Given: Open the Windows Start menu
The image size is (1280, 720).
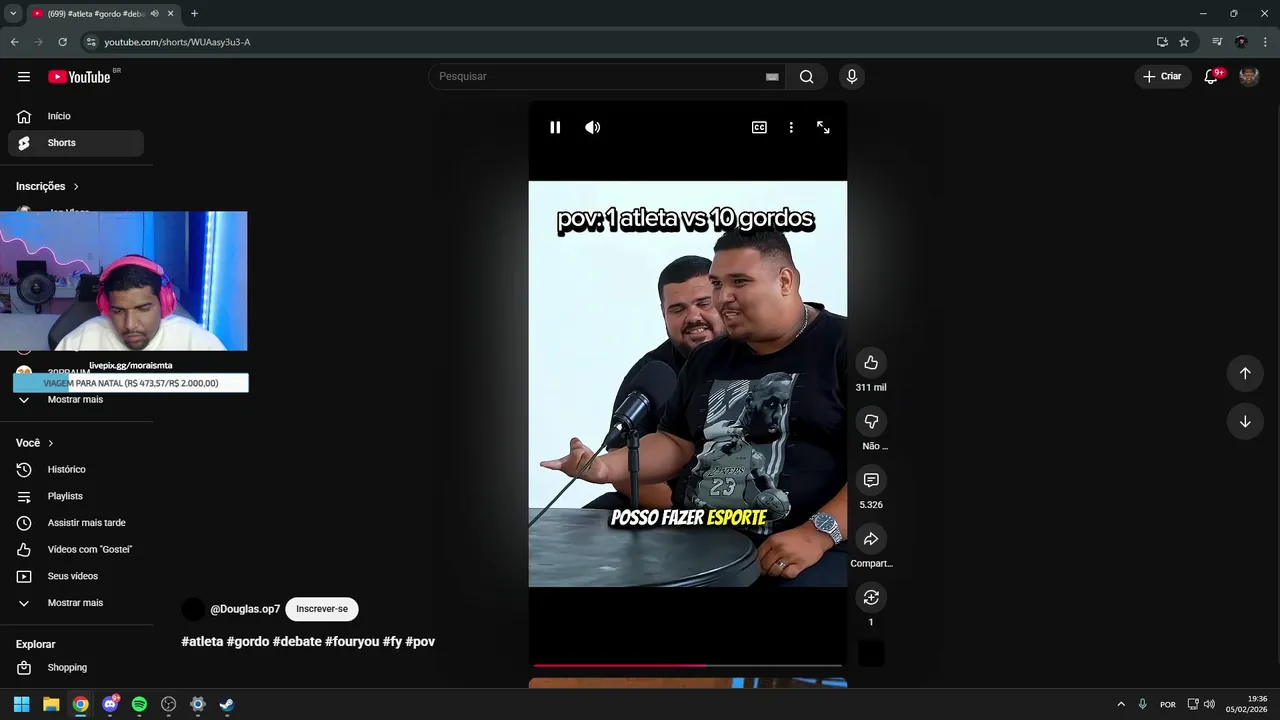Looking at the screenshot, I should pos(21,704).
